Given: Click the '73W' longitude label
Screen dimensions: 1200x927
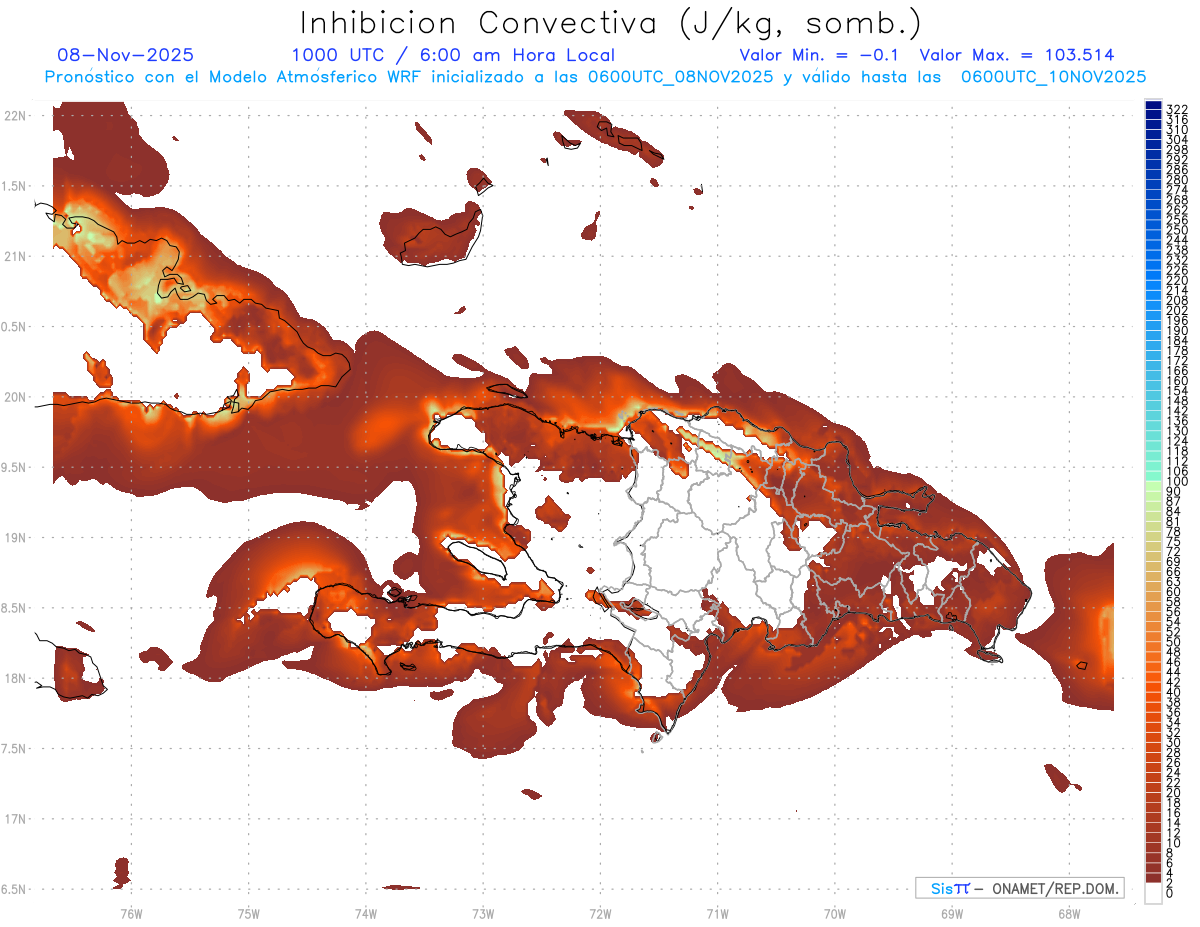Looking at the screenshot, I should tap(483, 913).
